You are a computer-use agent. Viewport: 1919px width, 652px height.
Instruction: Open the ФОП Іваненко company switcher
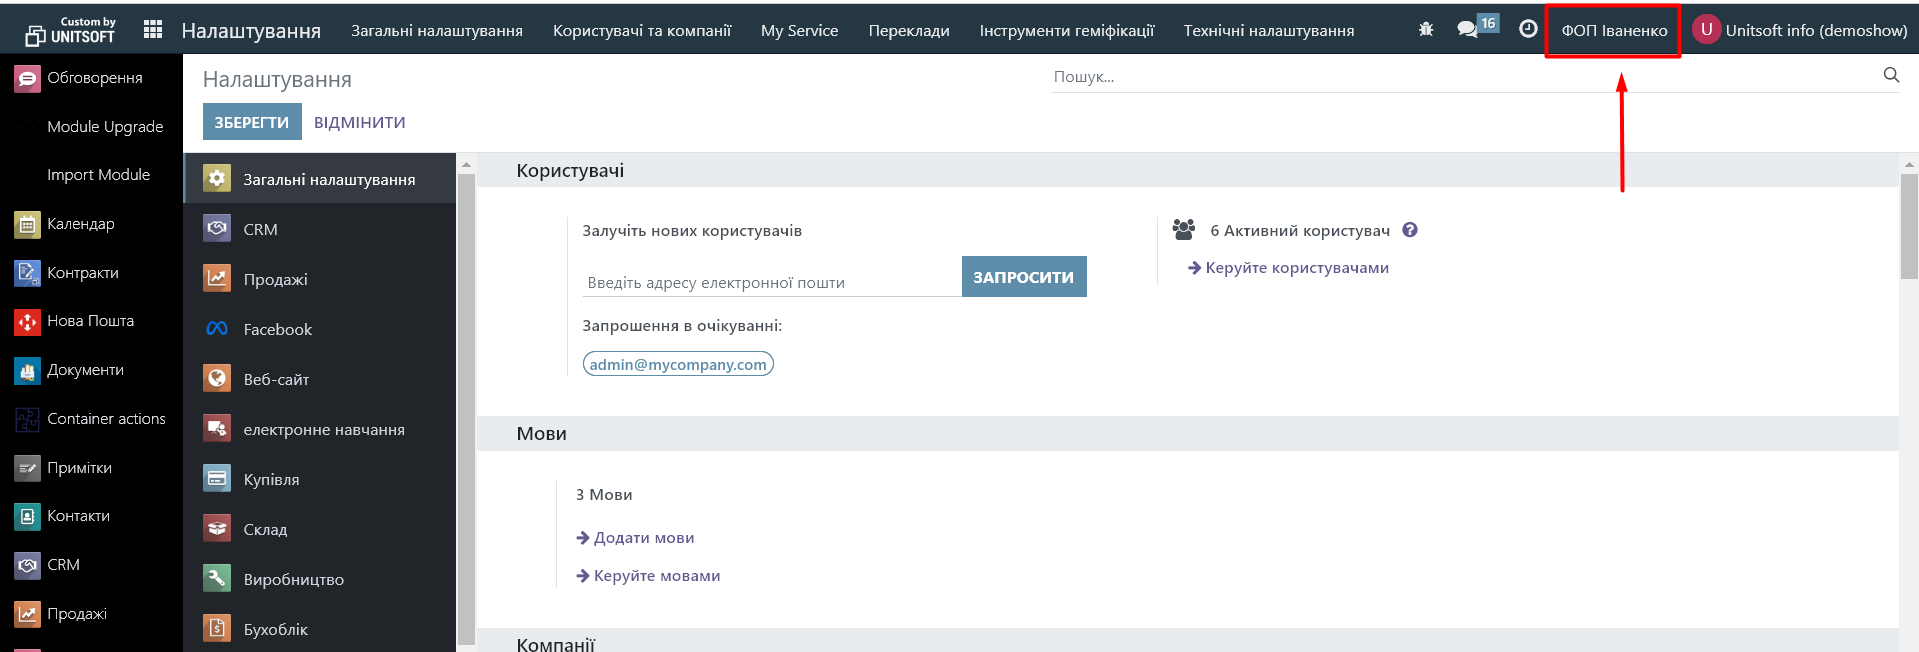pyautogui.click(x=1614, y=31)
